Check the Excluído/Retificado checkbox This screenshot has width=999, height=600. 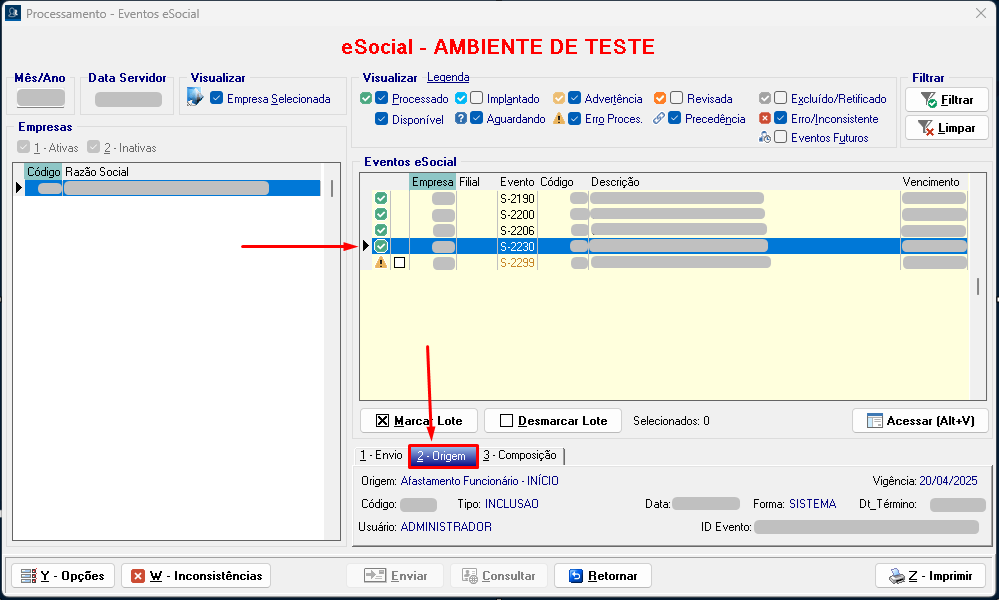coord(781,98)
